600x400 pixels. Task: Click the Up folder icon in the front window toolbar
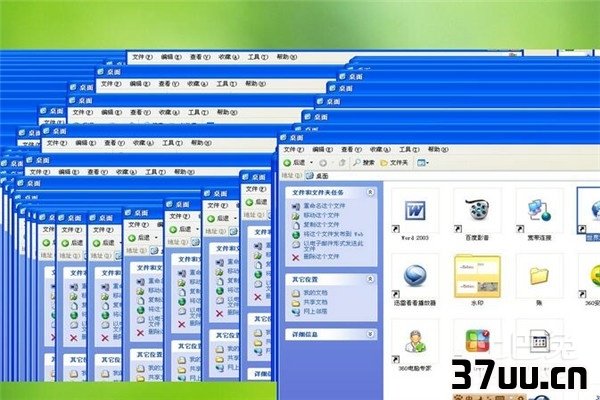pyautogui.click(x=342, y=163)
